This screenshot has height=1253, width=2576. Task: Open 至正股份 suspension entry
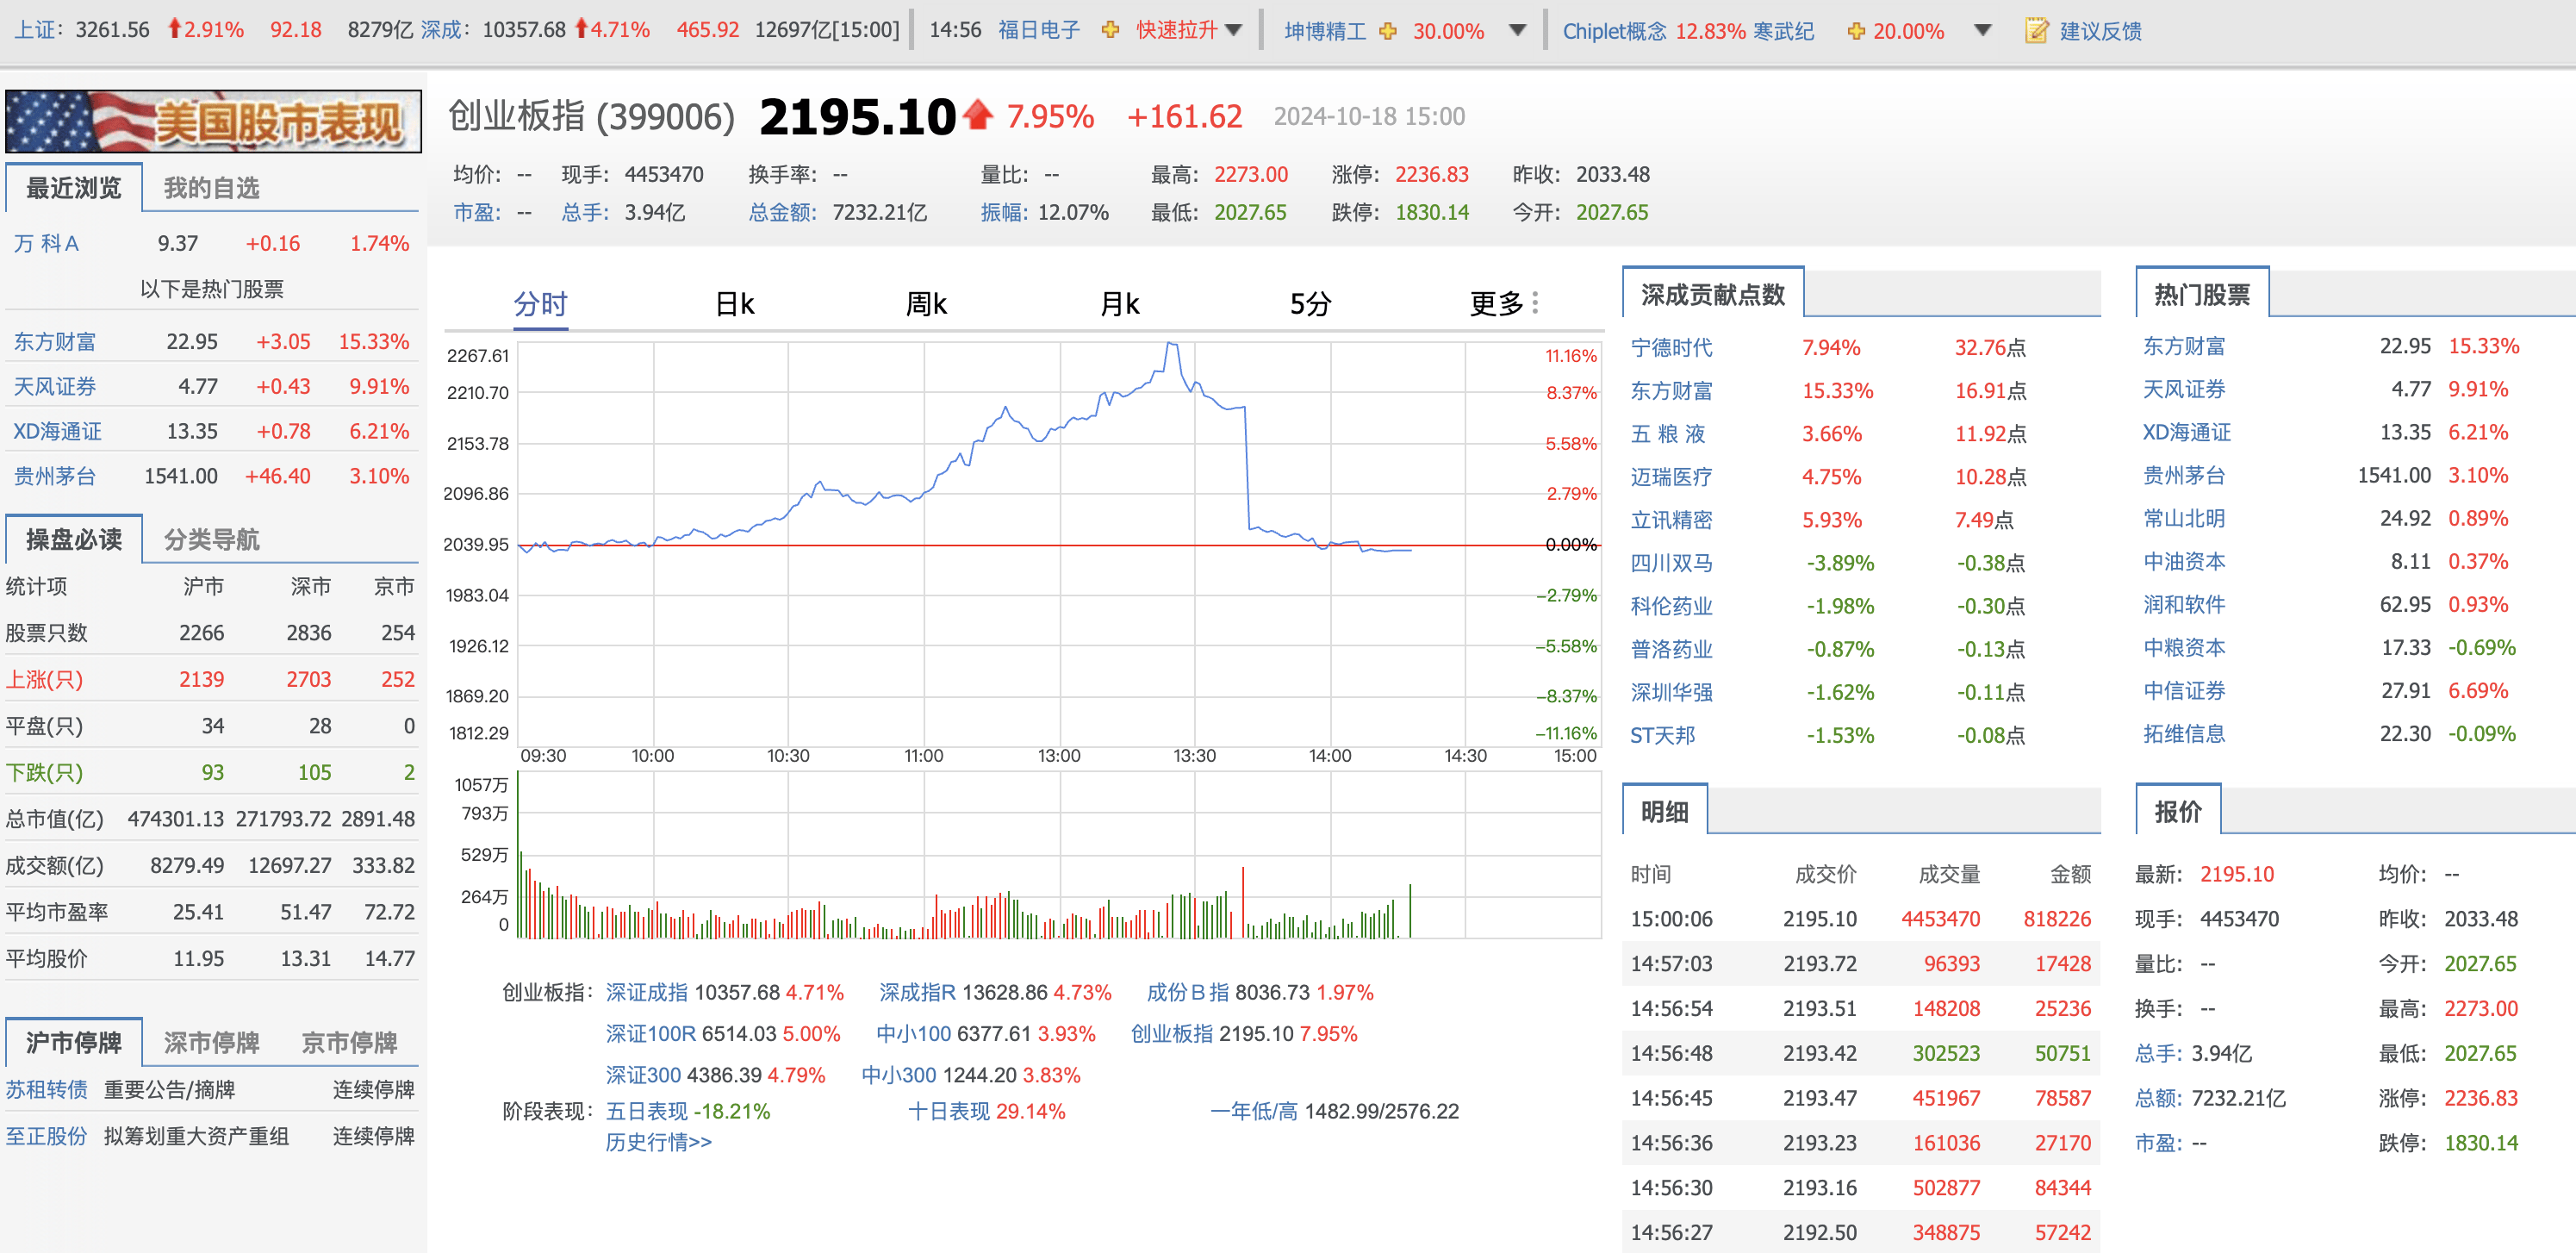(46, 1136)
